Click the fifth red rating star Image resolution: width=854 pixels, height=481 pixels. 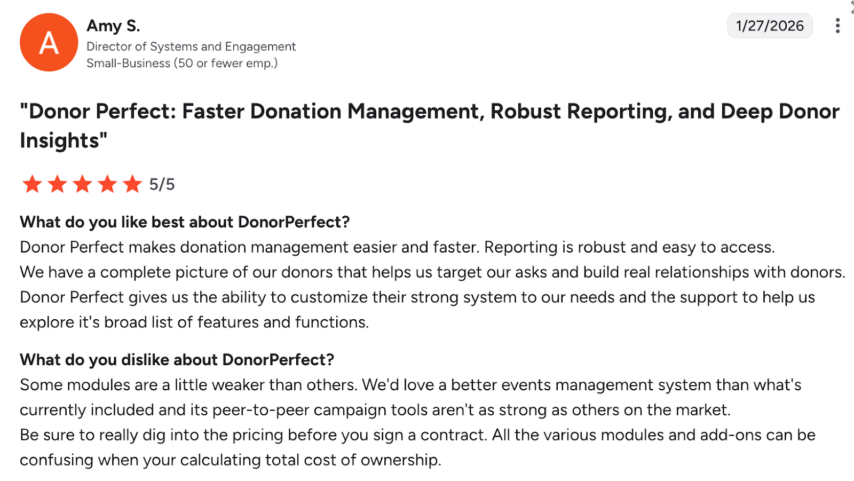point(132,184)
